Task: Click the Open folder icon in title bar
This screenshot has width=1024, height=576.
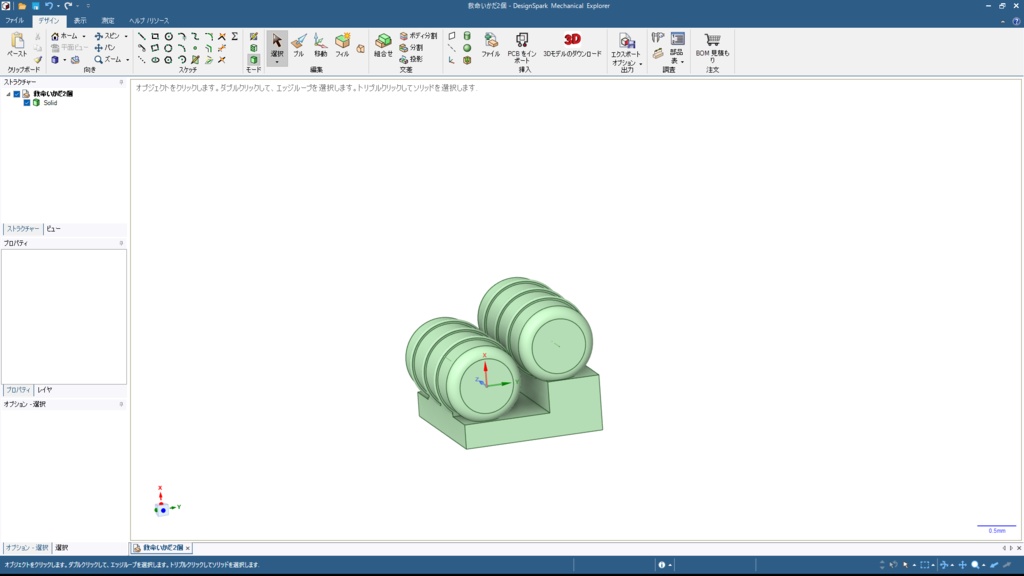Action: (22, 6)
